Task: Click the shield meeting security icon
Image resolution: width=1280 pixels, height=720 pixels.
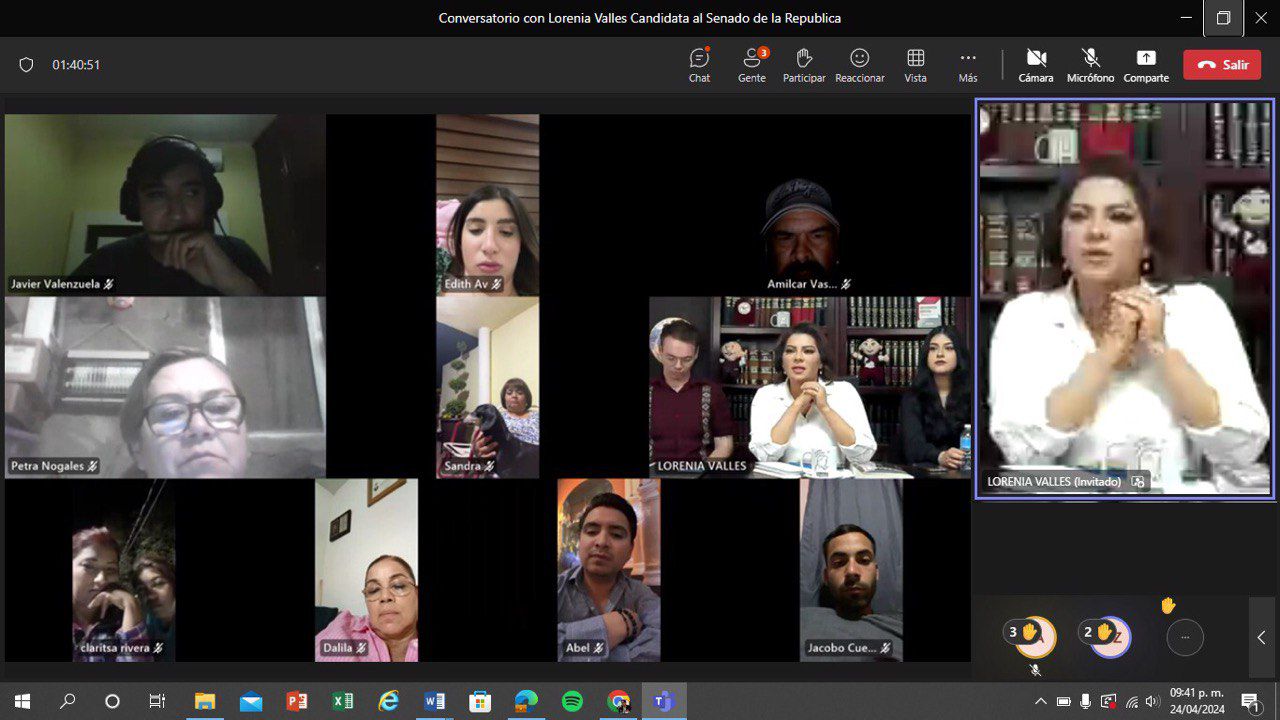Action: click(27, 65)
